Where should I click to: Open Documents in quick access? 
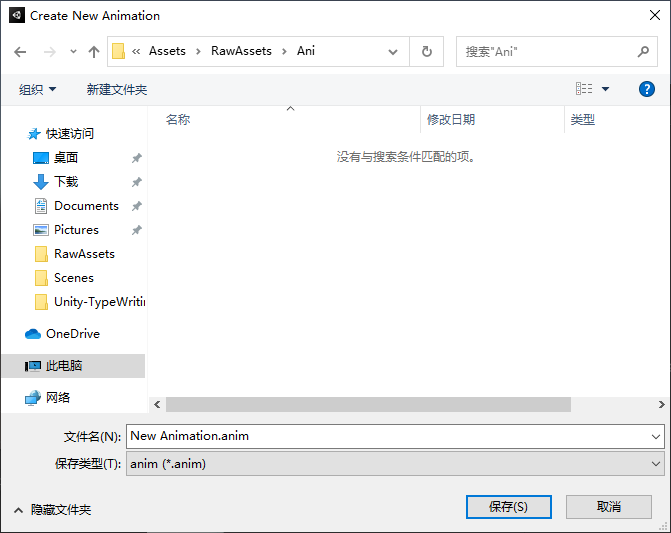tap(86, 206)
